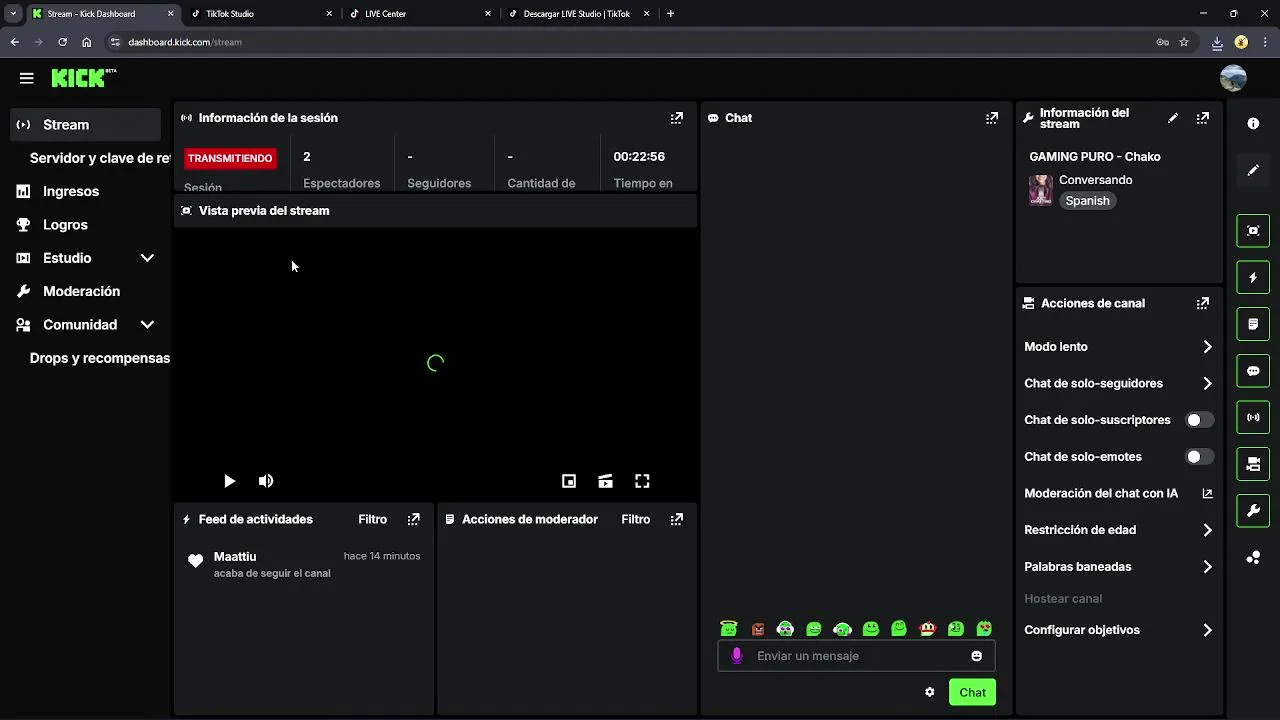Enable picture-in-picture for stream preview
Viewport: 1280px width, 720px height.
pyautogui.click(x=569, y=481)
